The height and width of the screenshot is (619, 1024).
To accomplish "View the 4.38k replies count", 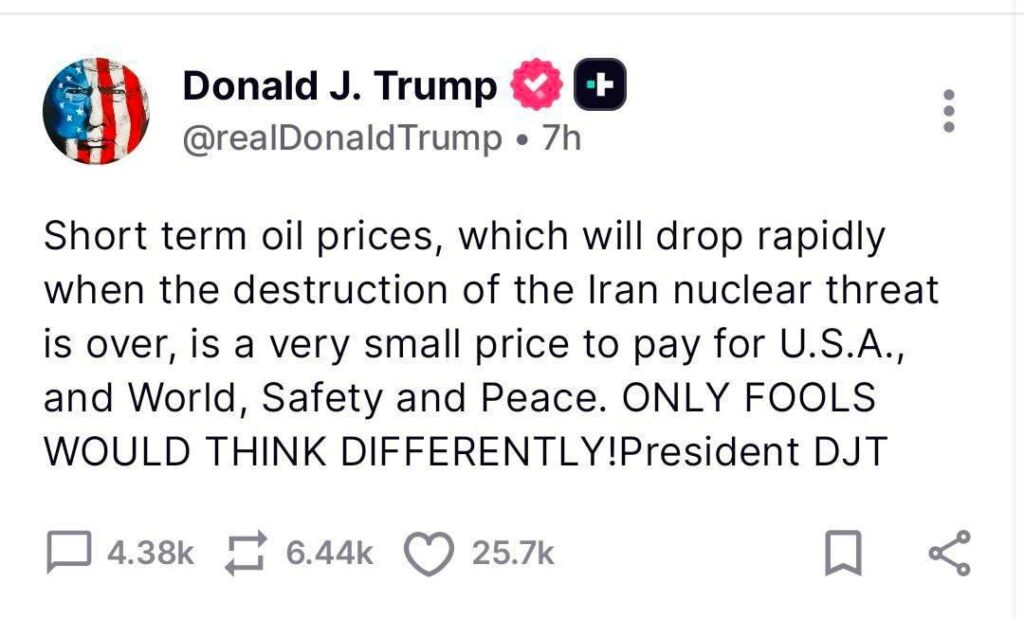I will click(148, 553).
